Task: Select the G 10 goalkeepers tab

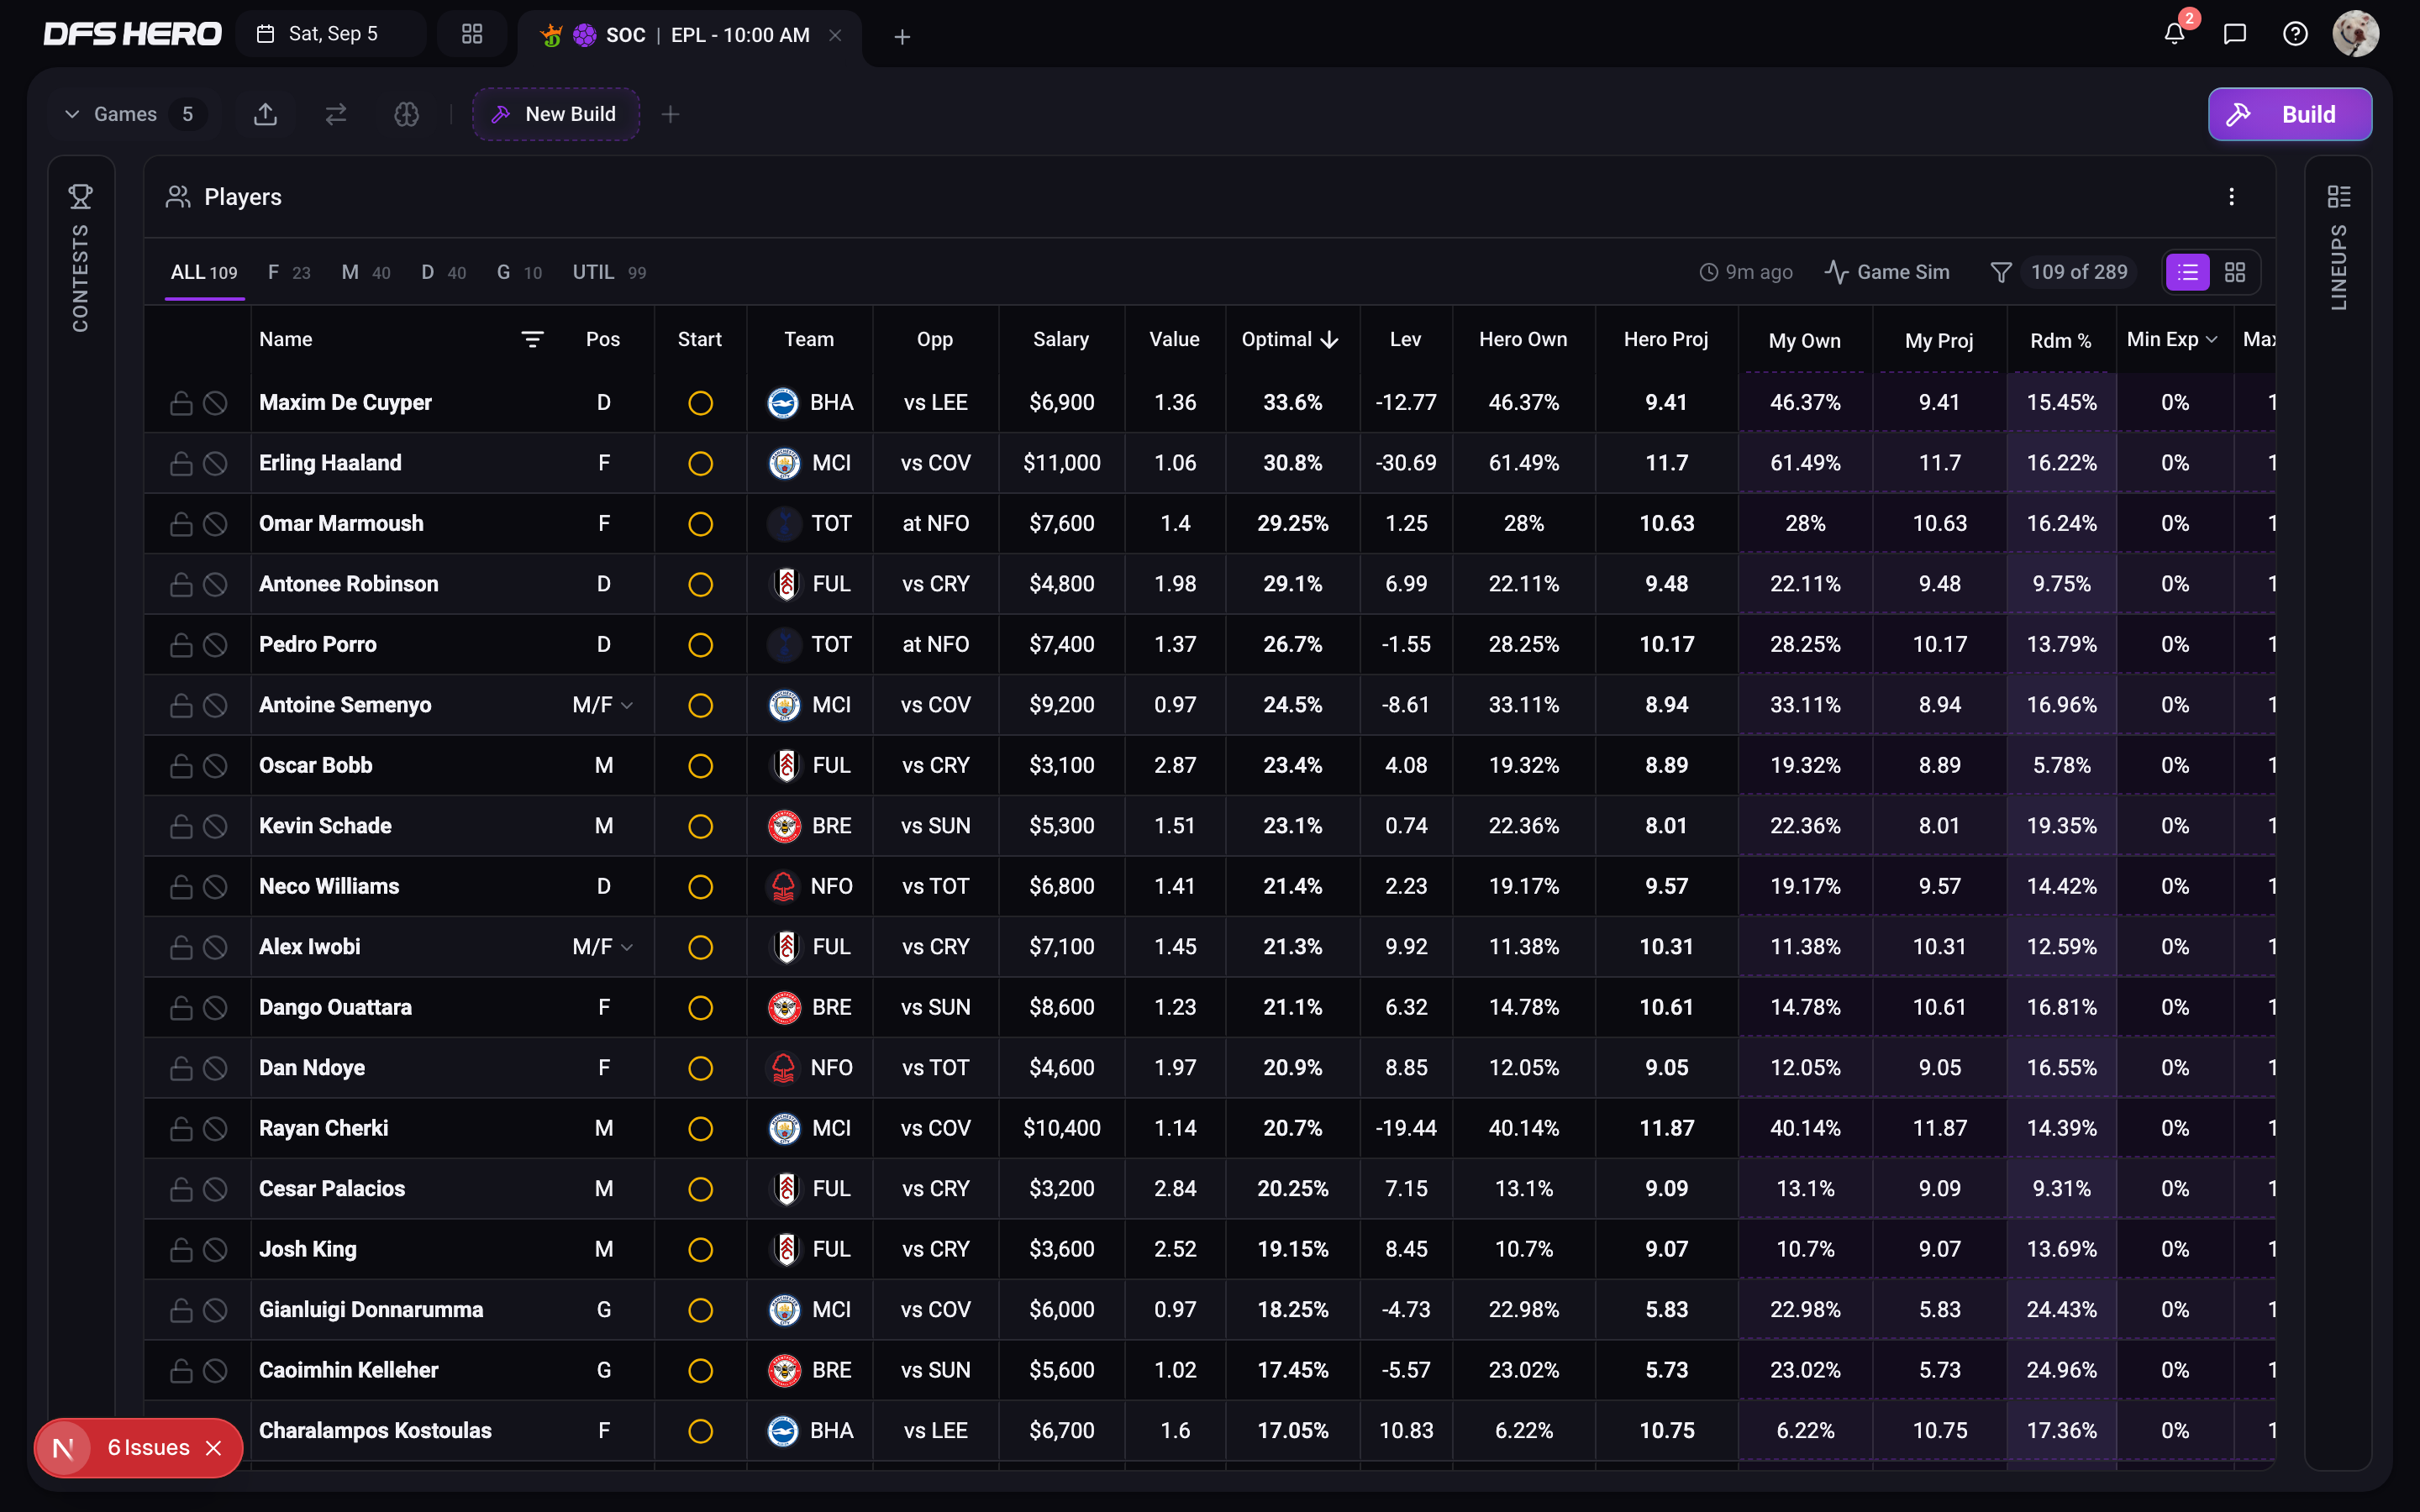Action: (x=519, y=272)
